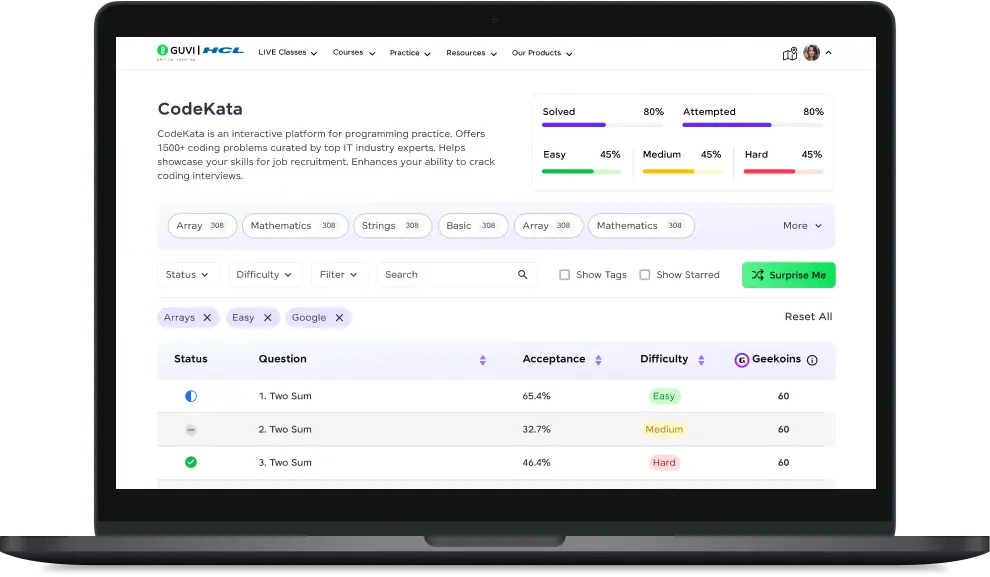Open the Practice menu
Viewport: 990px width, 577px height.
[x=410, y=53]
